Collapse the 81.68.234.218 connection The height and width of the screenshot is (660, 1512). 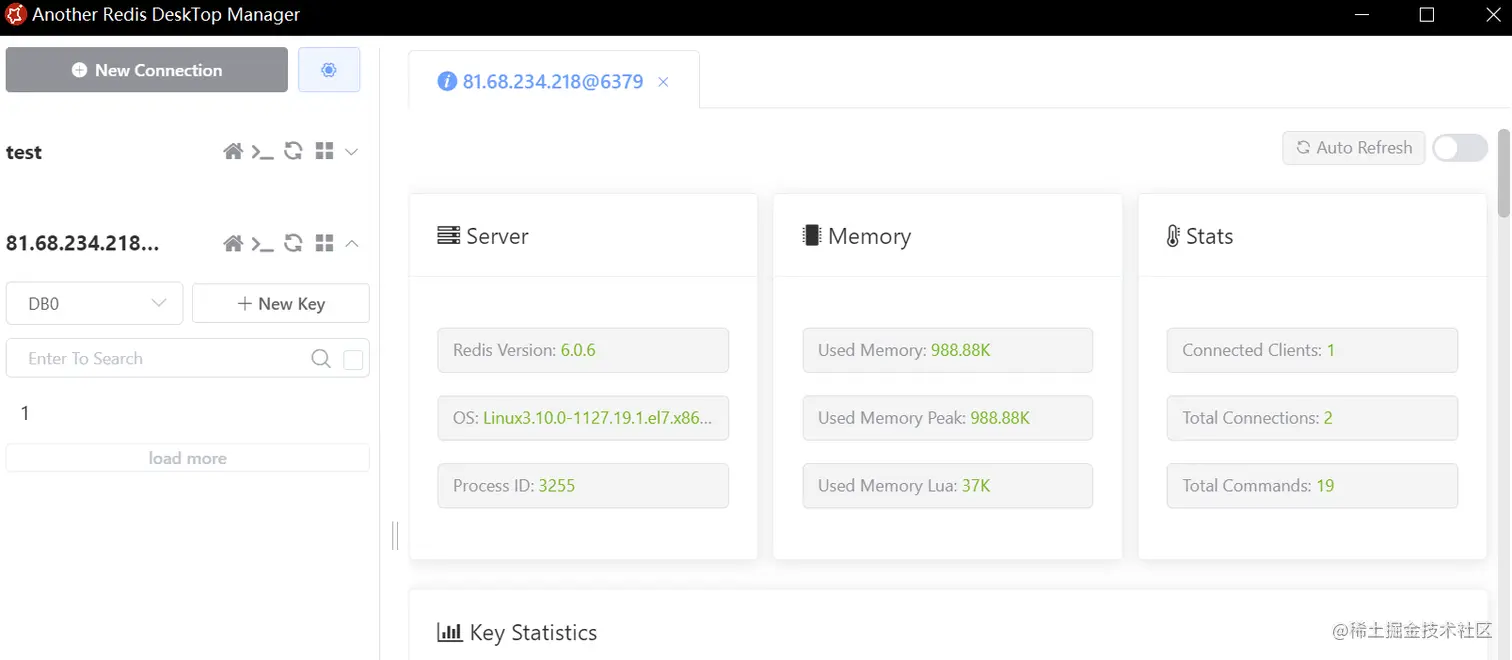352,244
